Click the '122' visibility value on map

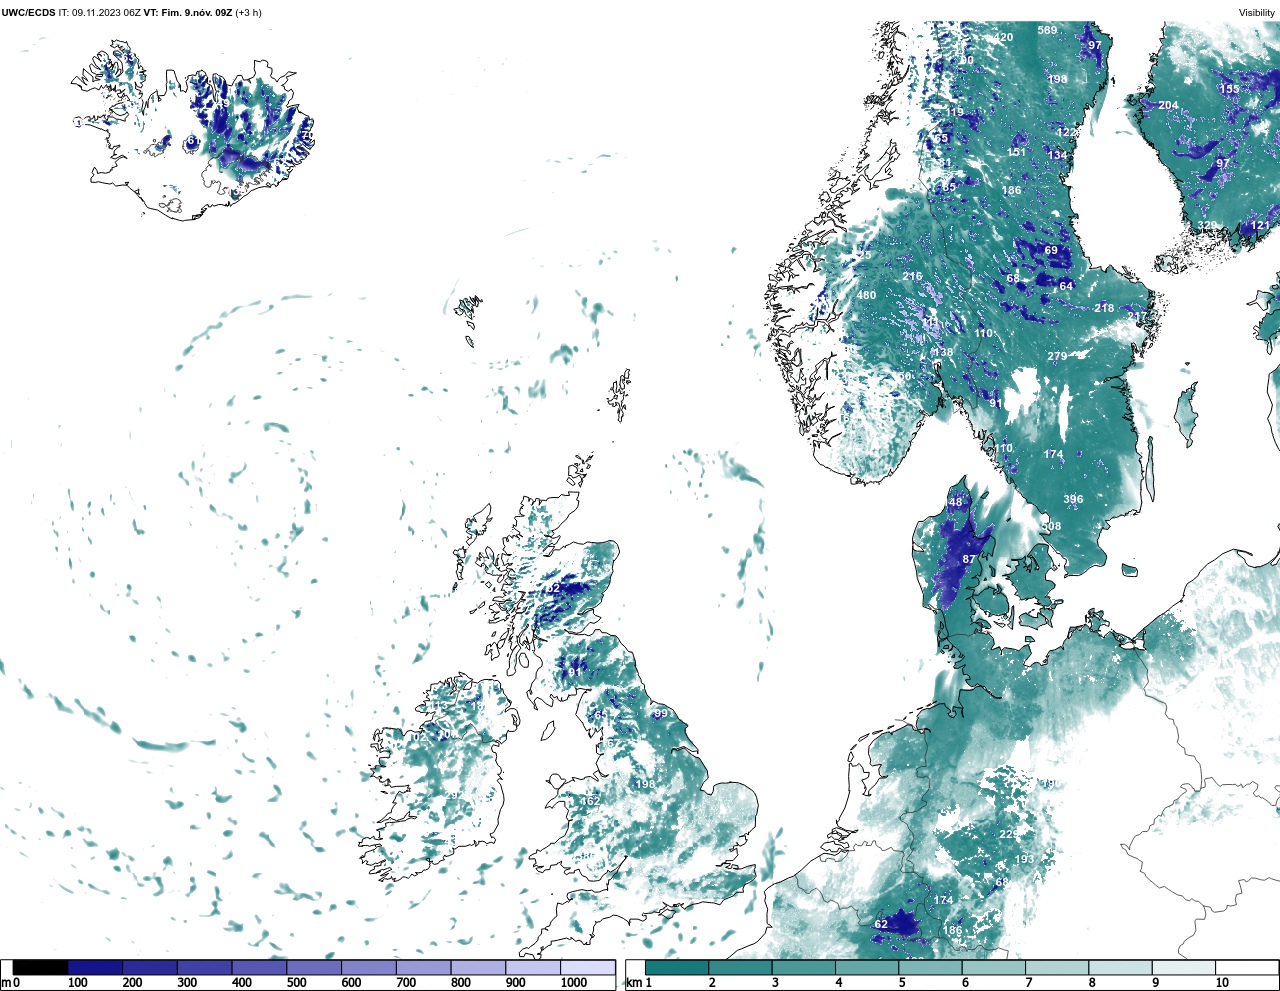(x=1067, y=133)
